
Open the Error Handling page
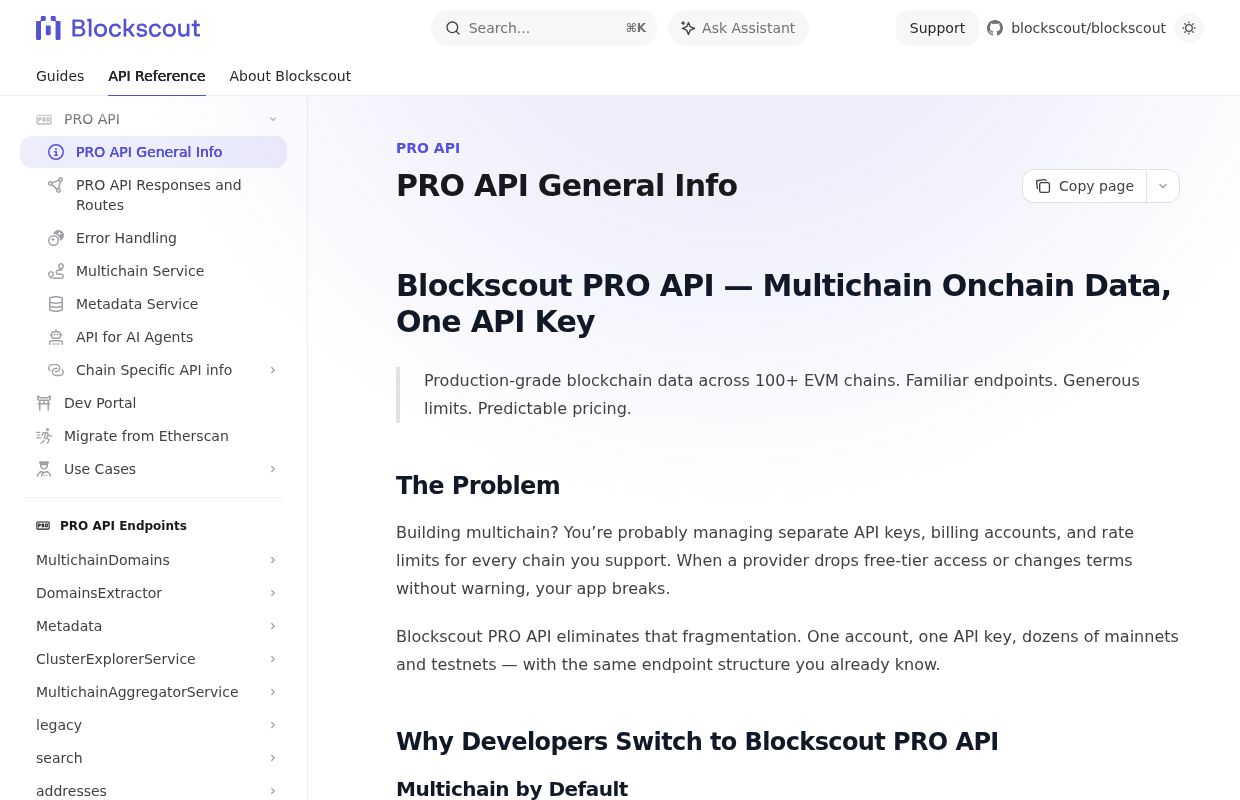(x=153, y=238)
